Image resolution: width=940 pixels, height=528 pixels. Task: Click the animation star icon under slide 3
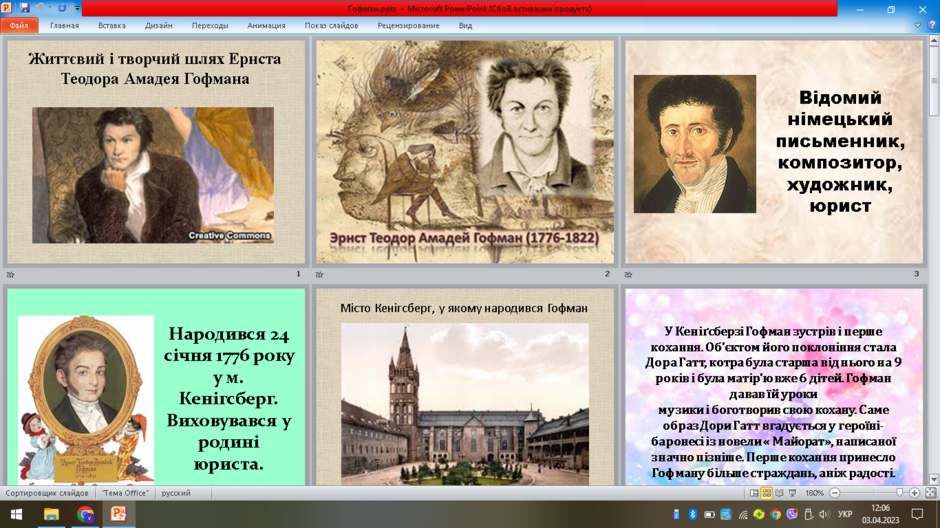click(628, 274)
